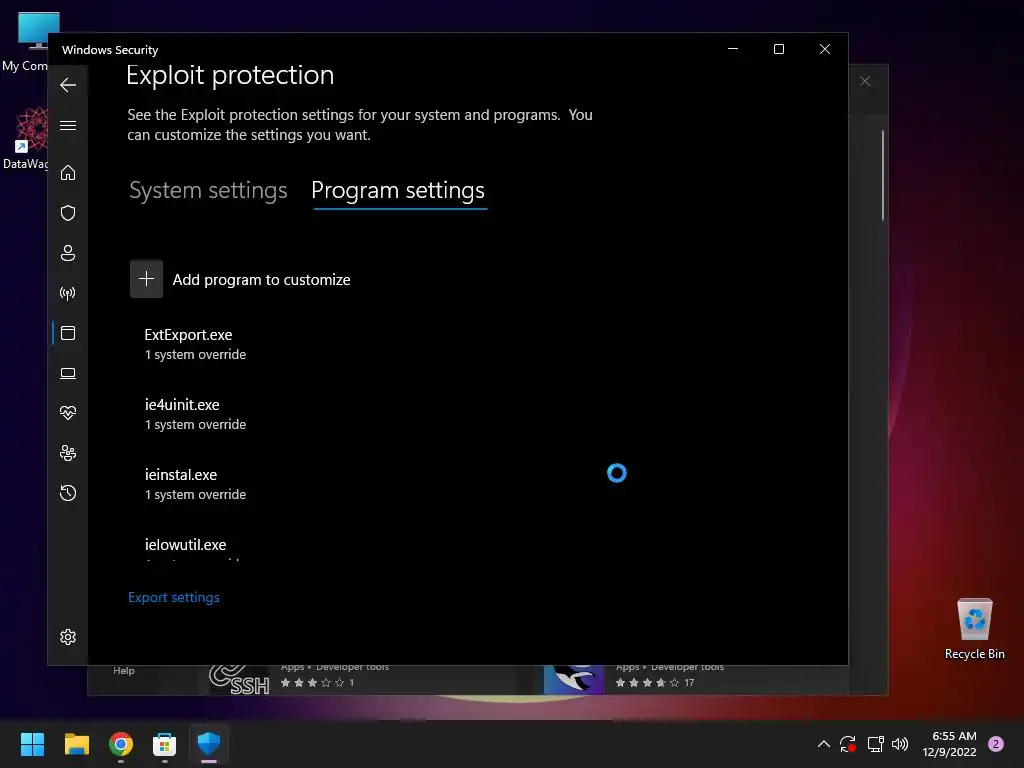Click the Export settings link

(x=174, y=597)
